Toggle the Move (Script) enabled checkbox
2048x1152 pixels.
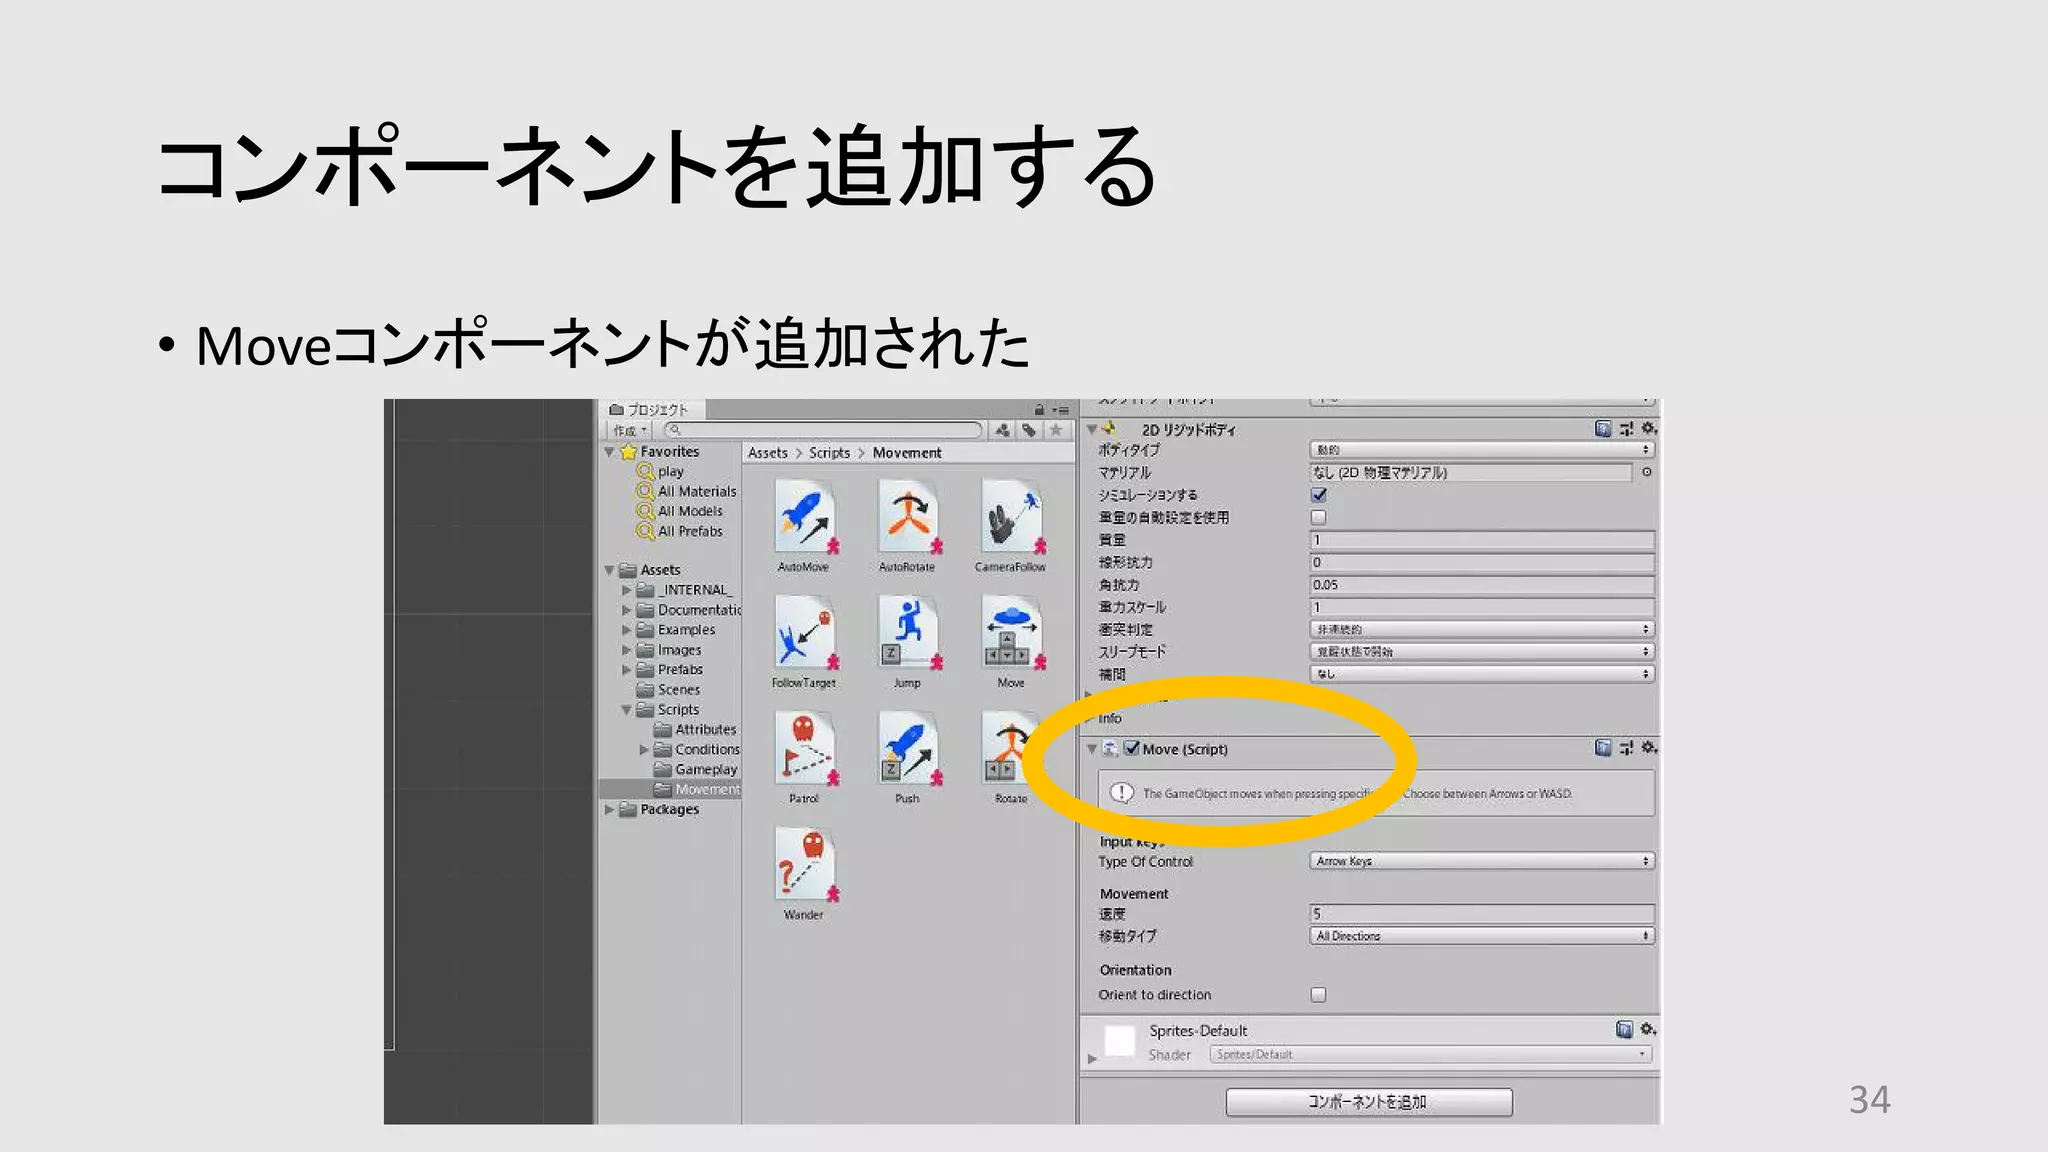[x=1132, y=748]
